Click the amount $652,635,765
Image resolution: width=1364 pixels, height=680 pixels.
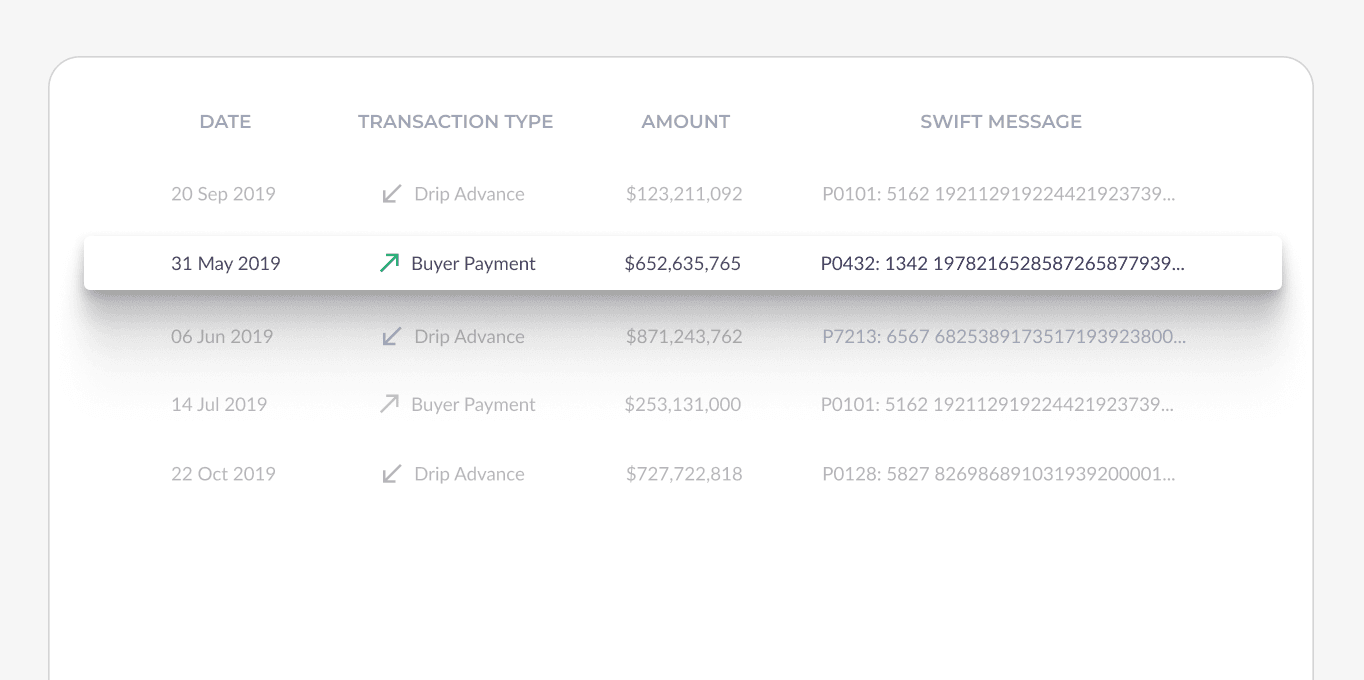click(683, 264)
